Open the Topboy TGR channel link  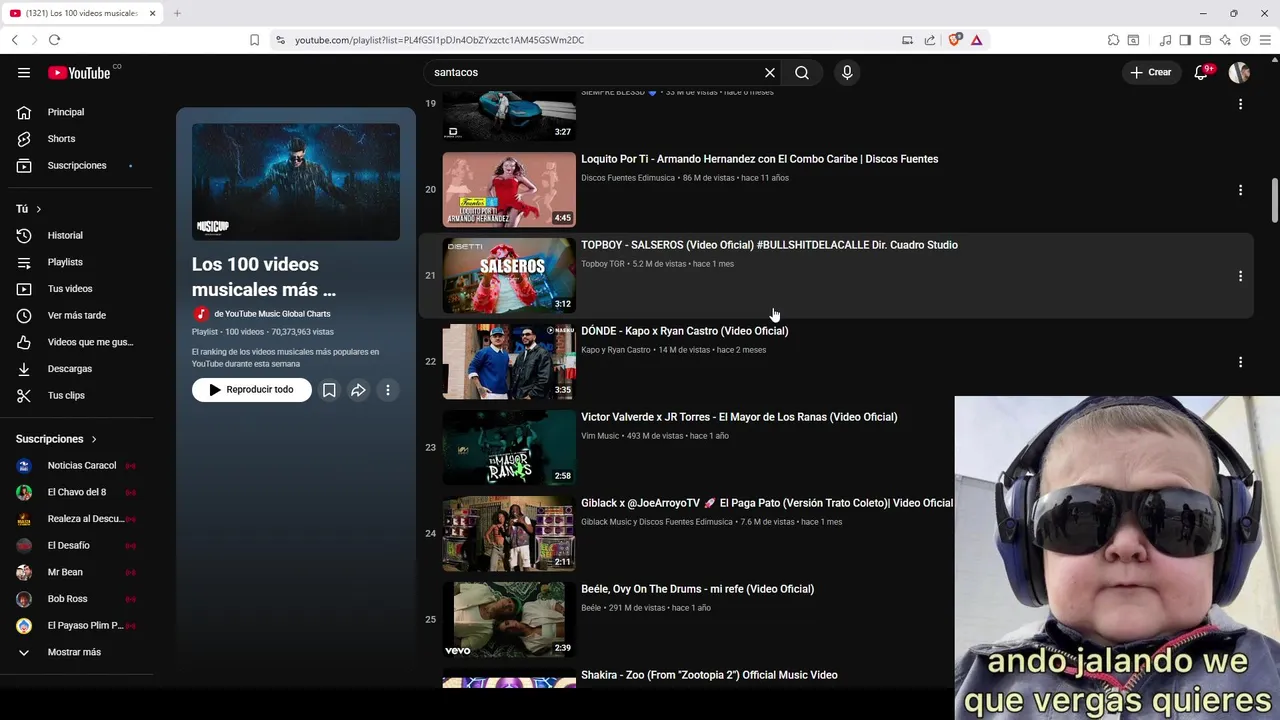tap(602, 264)
